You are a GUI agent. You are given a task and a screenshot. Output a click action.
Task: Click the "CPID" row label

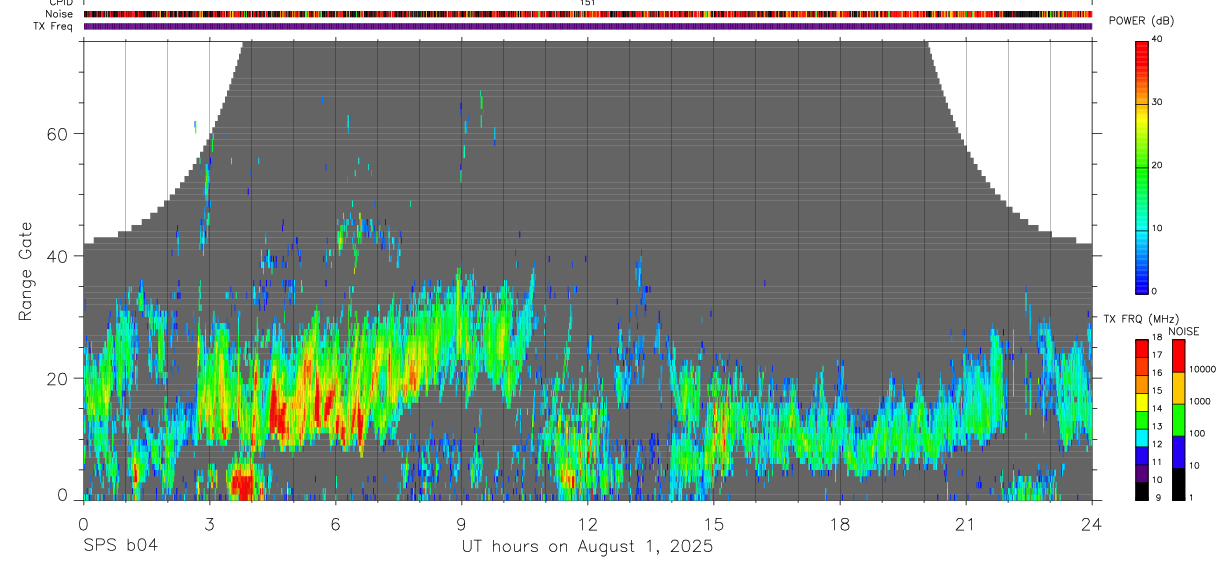(60, 3)
